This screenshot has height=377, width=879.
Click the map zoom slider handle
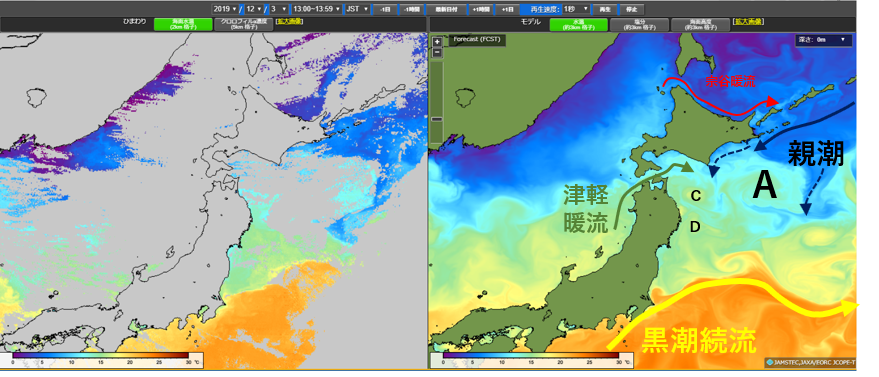click(x=438, y=119)
